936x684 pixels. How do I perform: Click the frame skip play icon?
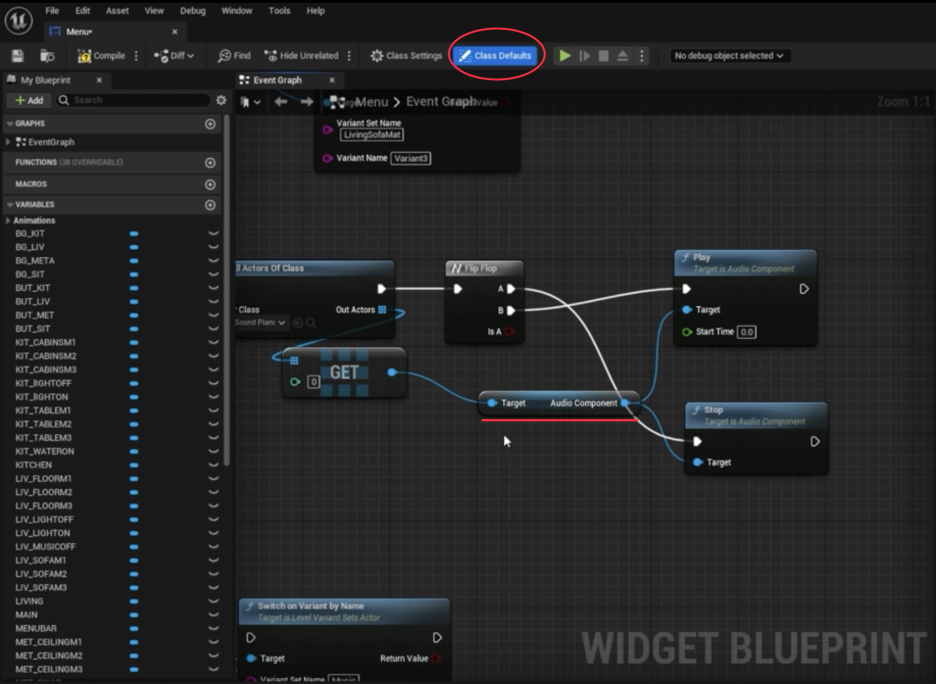coord(585,56)
